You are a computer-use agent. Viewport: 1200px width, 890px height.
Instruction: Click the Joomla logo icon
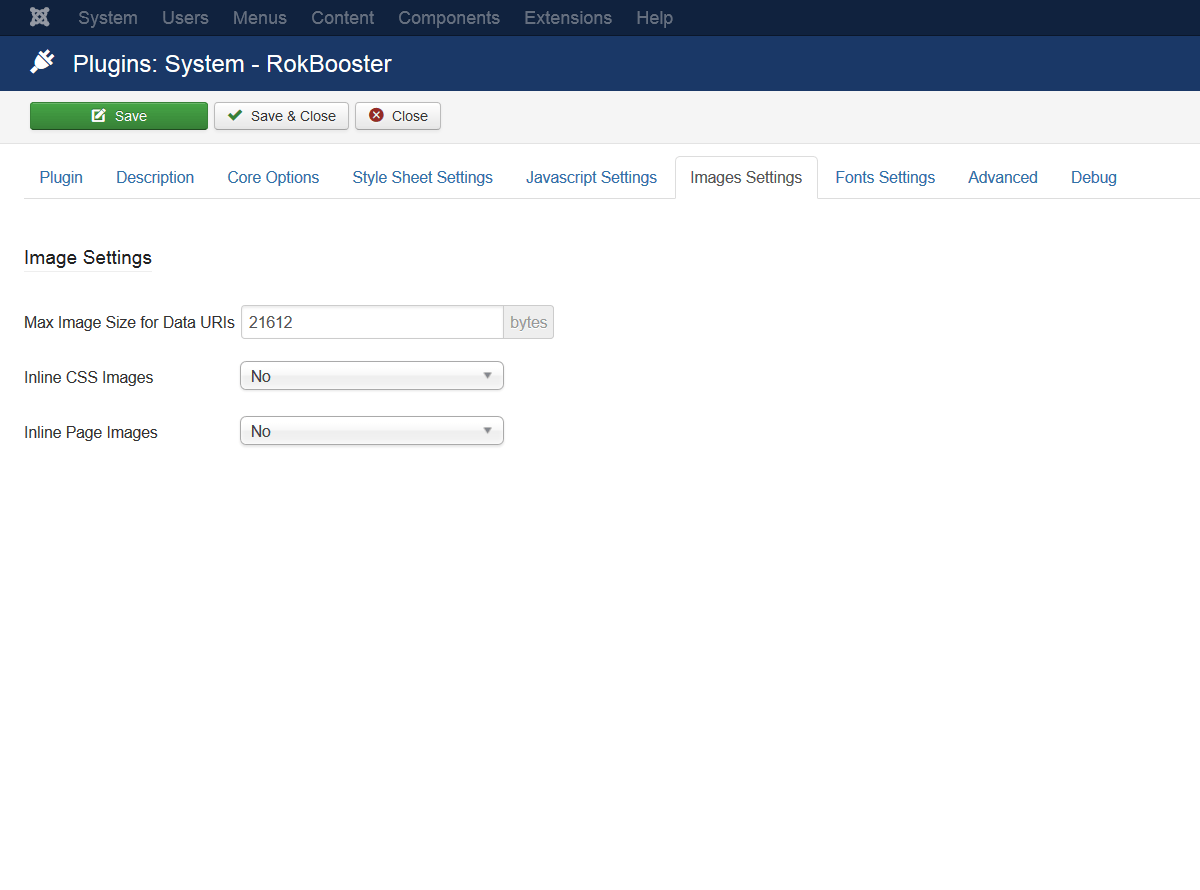pos(40,18)
